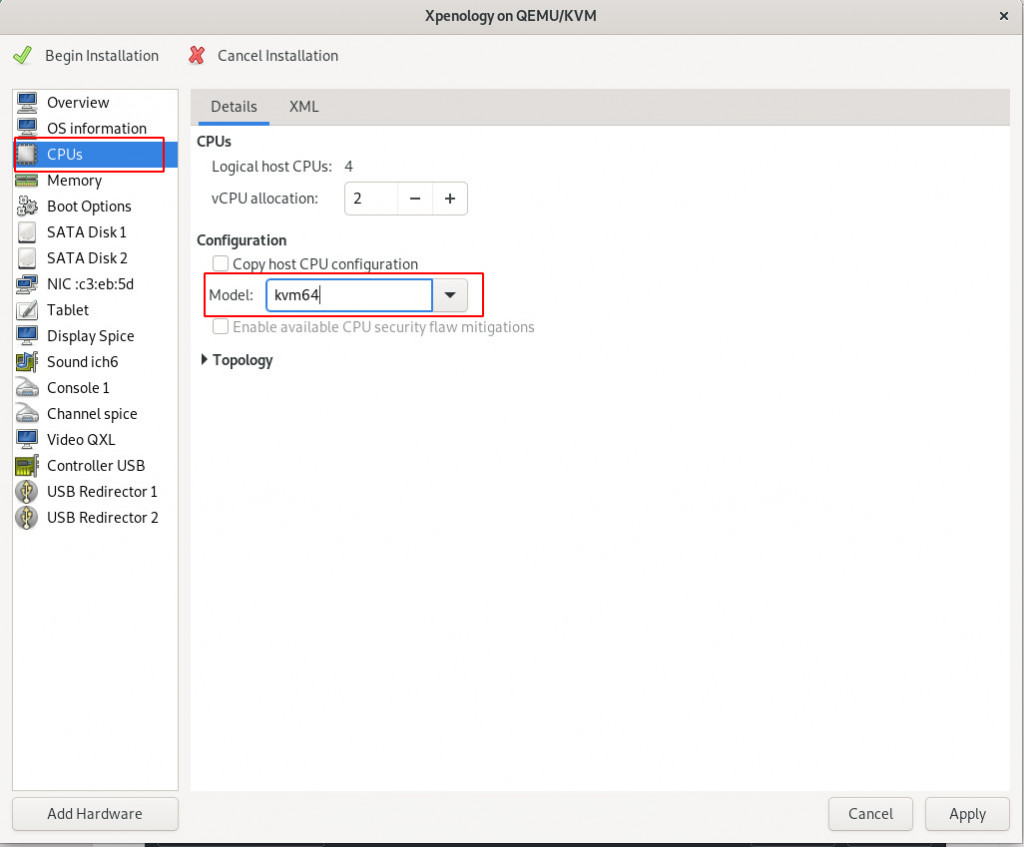Select SATA Disk 1 in hardware list
This screenshot has width=1024, height=847.
(95, 232)
